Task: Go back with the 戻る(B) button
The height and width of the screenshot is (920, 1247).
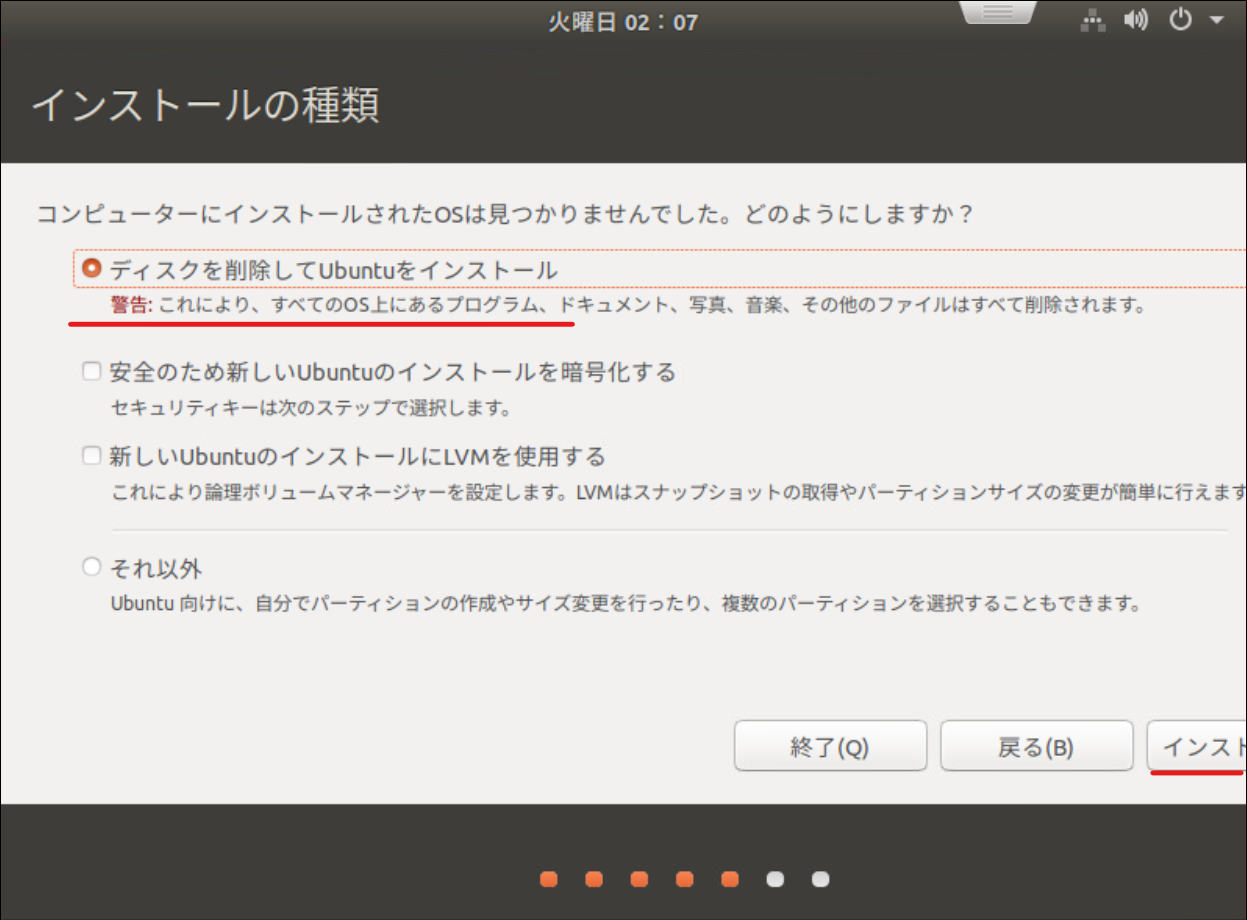Action: 1036,746
